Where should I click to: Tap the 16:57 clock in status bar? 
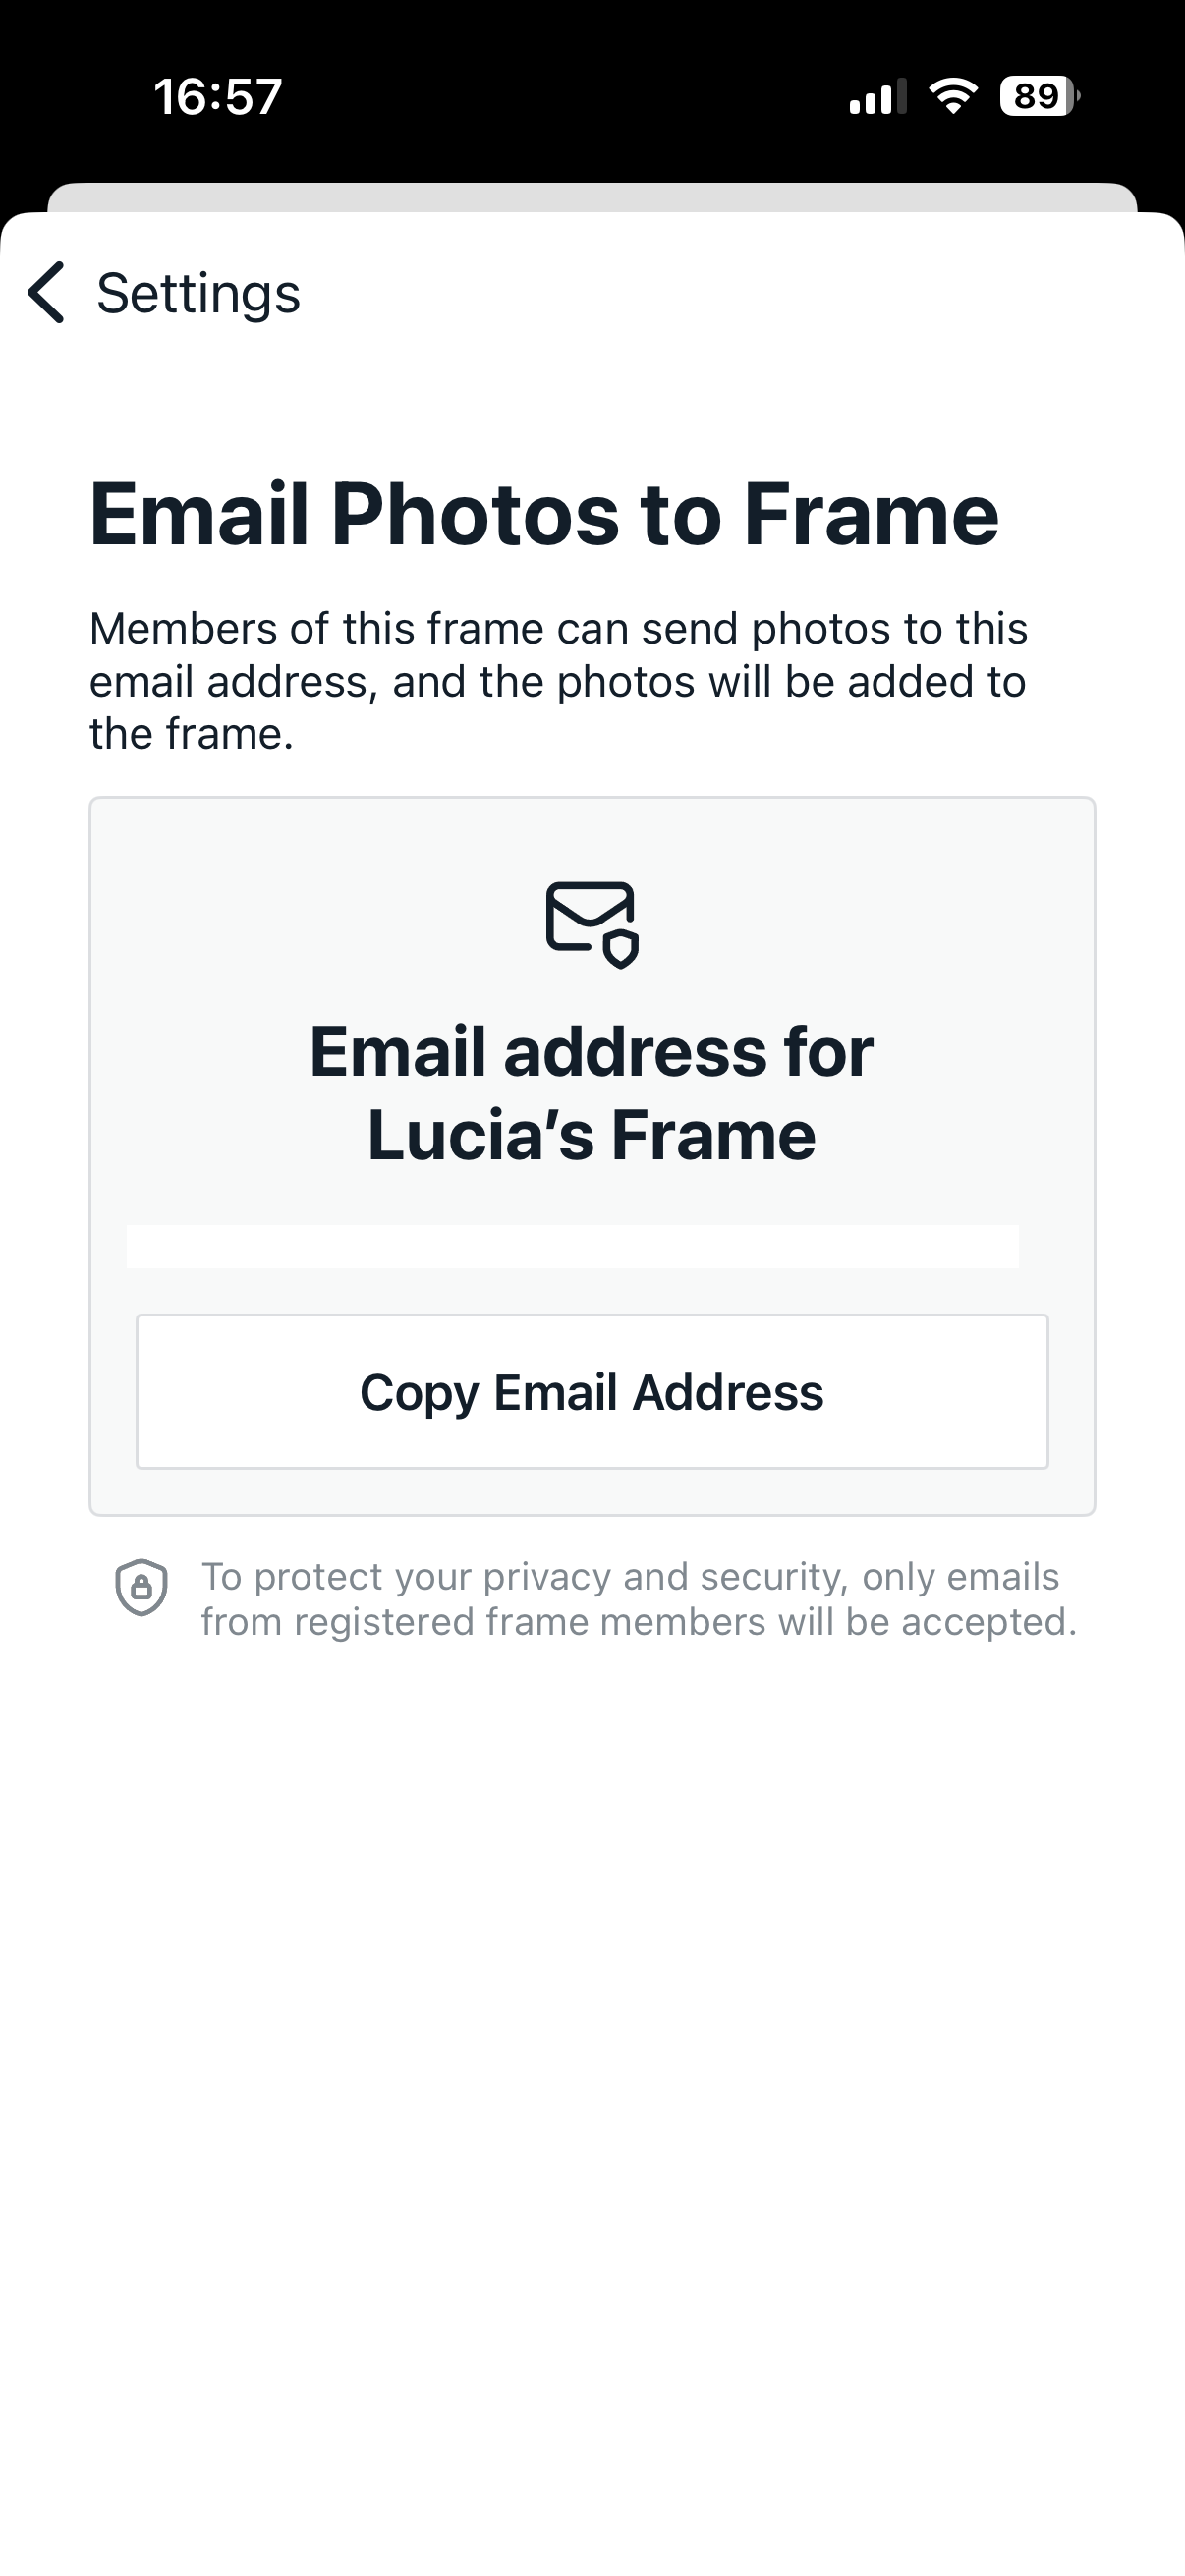(218, 97)
